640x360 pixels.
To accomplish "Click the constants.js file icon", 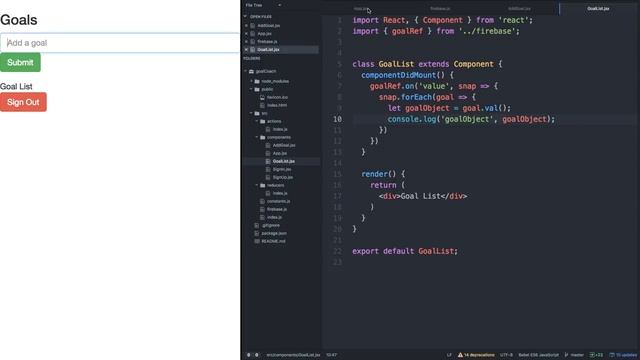I will [x=262, y=201].
